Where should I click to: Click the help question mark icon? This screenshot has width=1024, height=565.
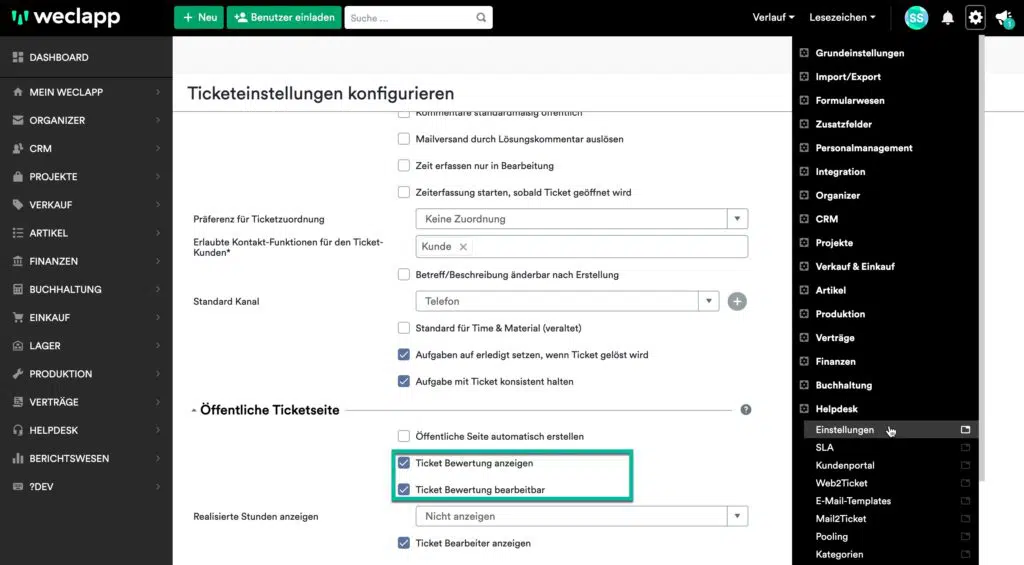pyautogui.click(x=745, y=410)
